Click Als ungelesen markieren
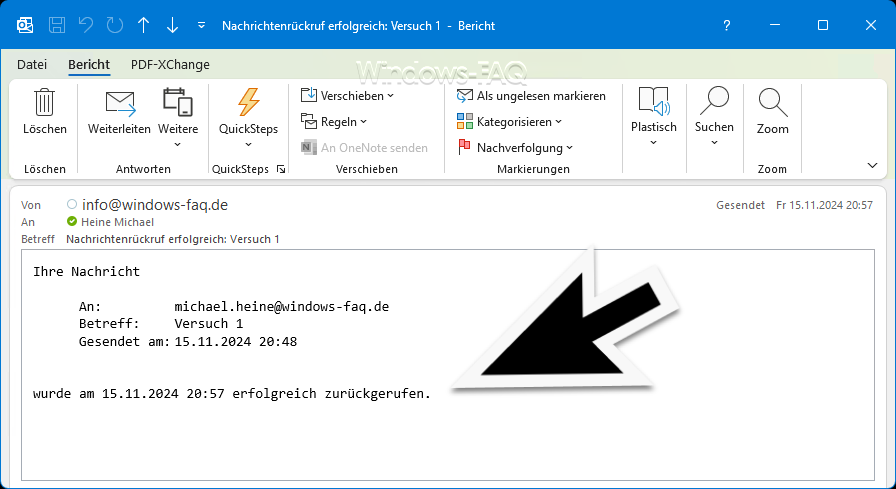The image size is (896, 489). (x=531, y=95)
